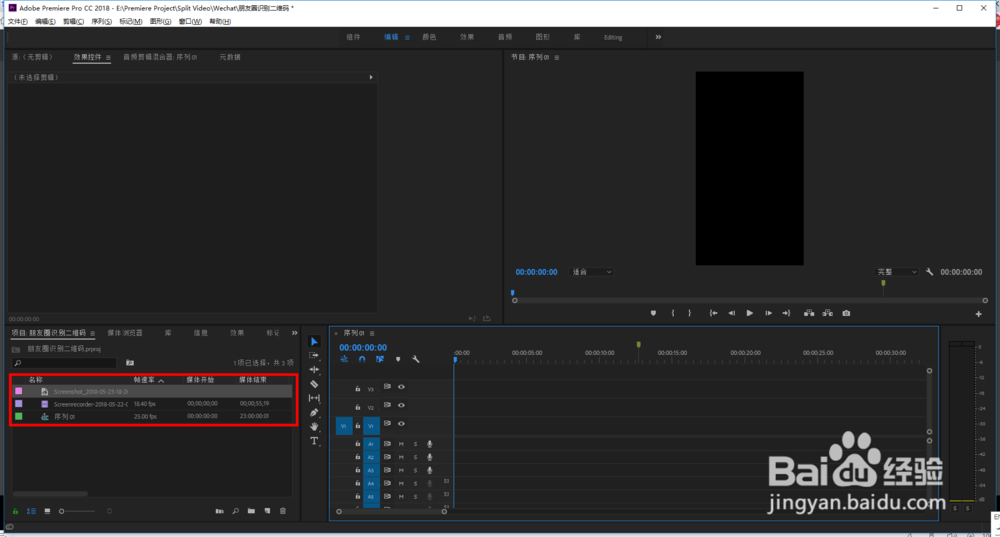The width and height of the screenshot is (1000, 537).
Task: Switch to 媒体浏览器 tab
Action: click(x=125, y=333)
